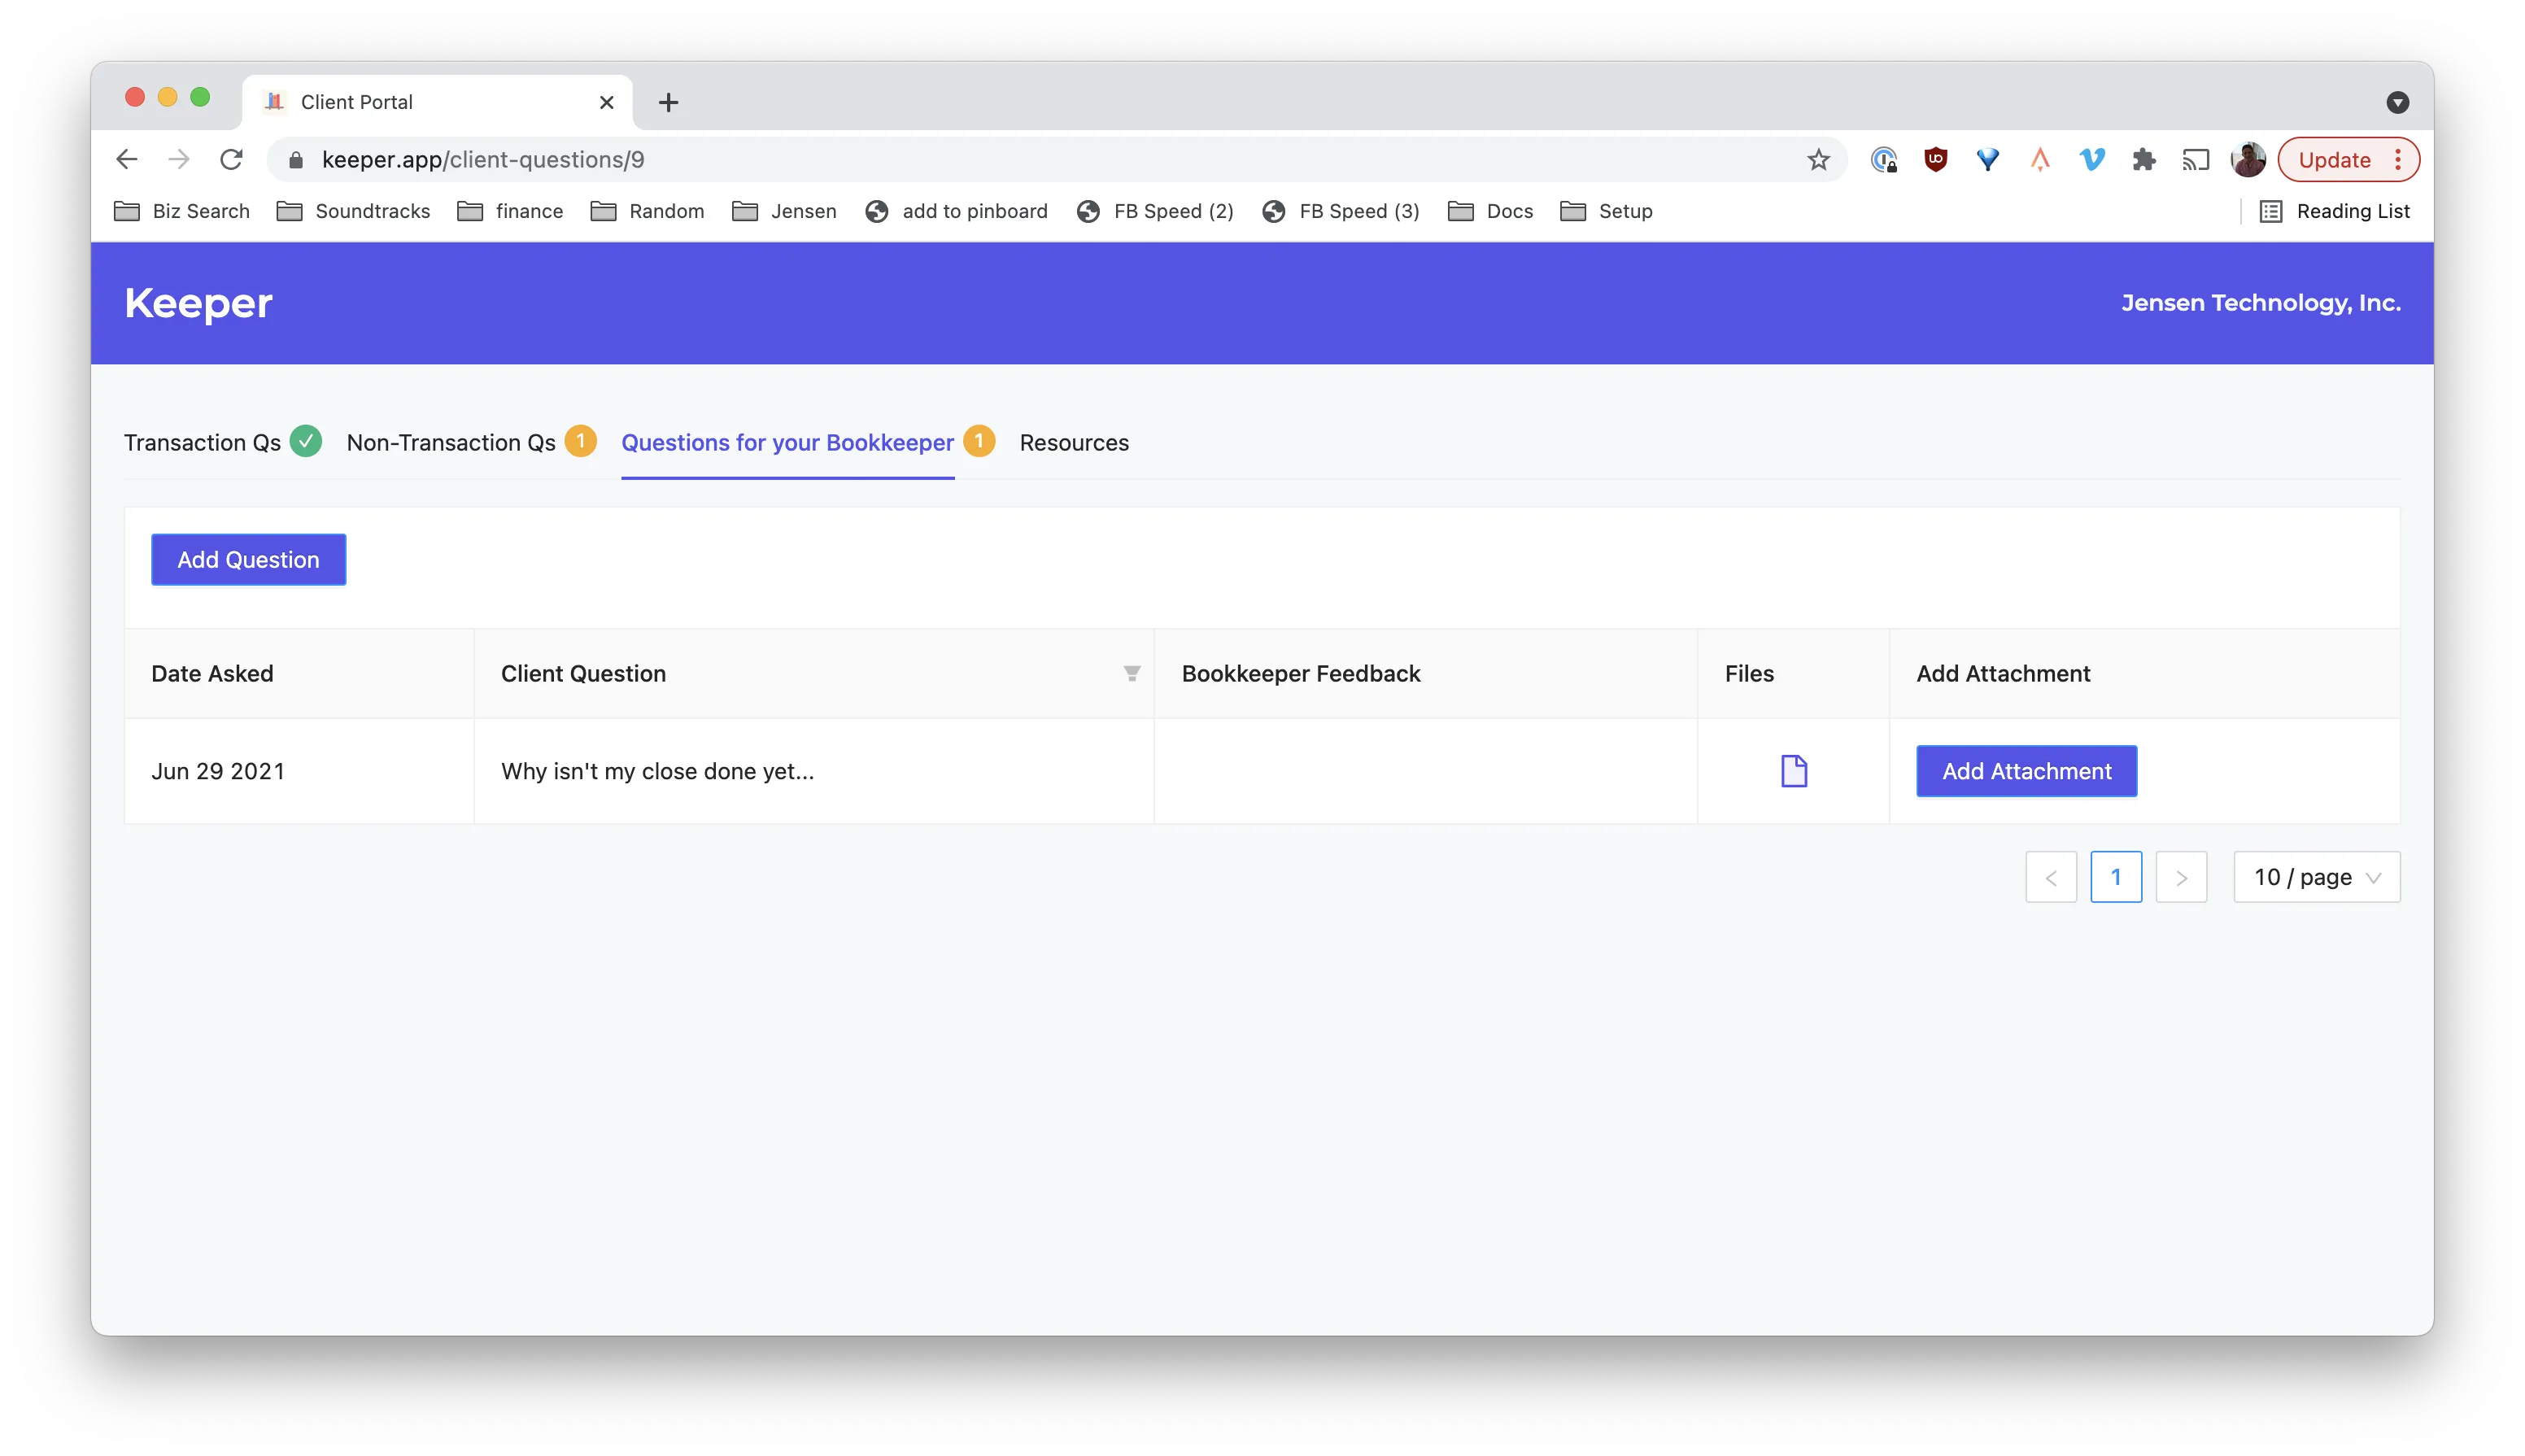Image resolution: width=2525 pixels, height=1456 pixels.
Task: Open the blue Y-shaped extension icon
Action: (1988, 160)
